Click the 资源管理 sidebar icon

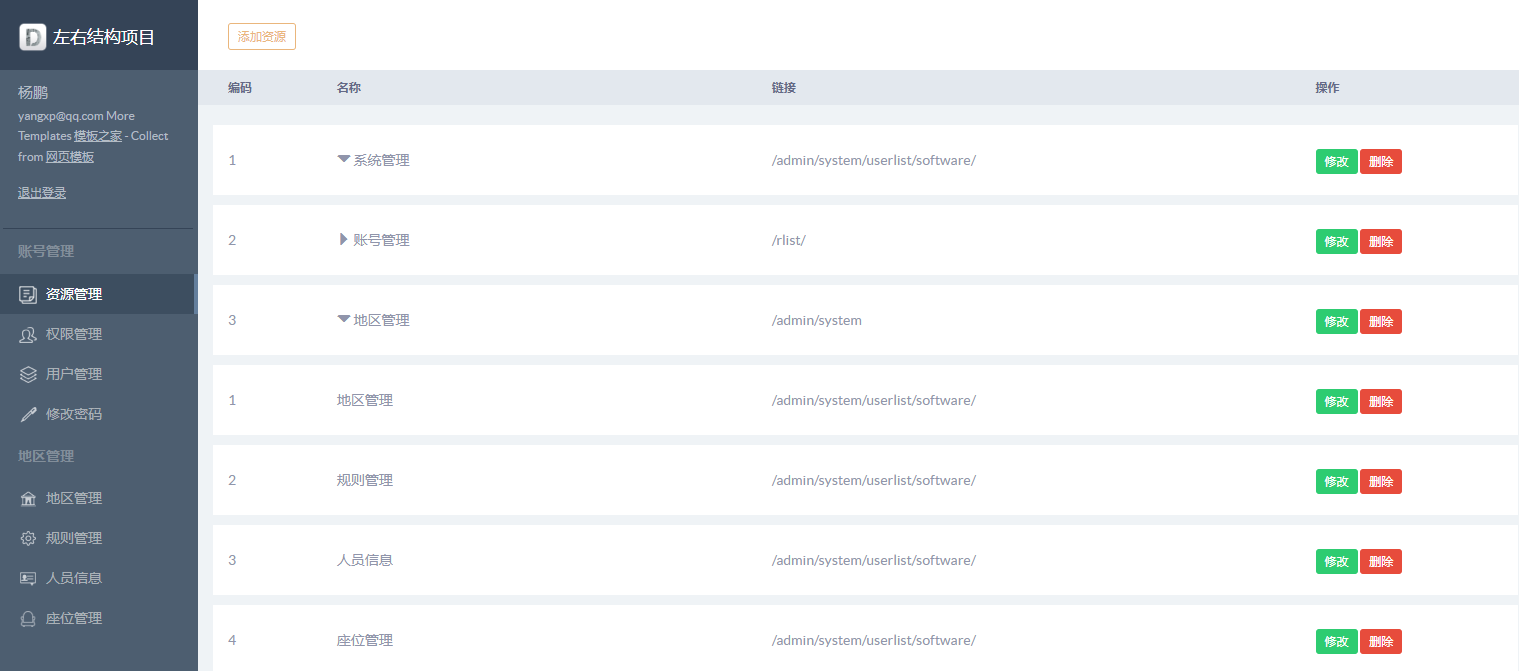pyautogui.click(x=28, y=294)
